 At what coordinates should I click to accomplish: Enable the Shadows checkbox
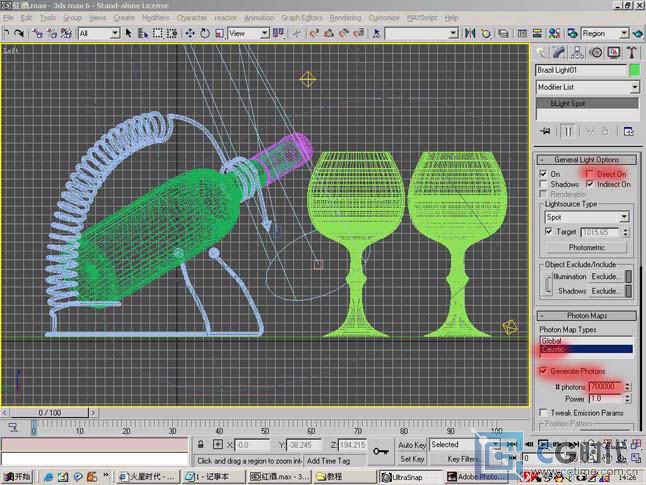pyautogui.click(x=543, y=184)
